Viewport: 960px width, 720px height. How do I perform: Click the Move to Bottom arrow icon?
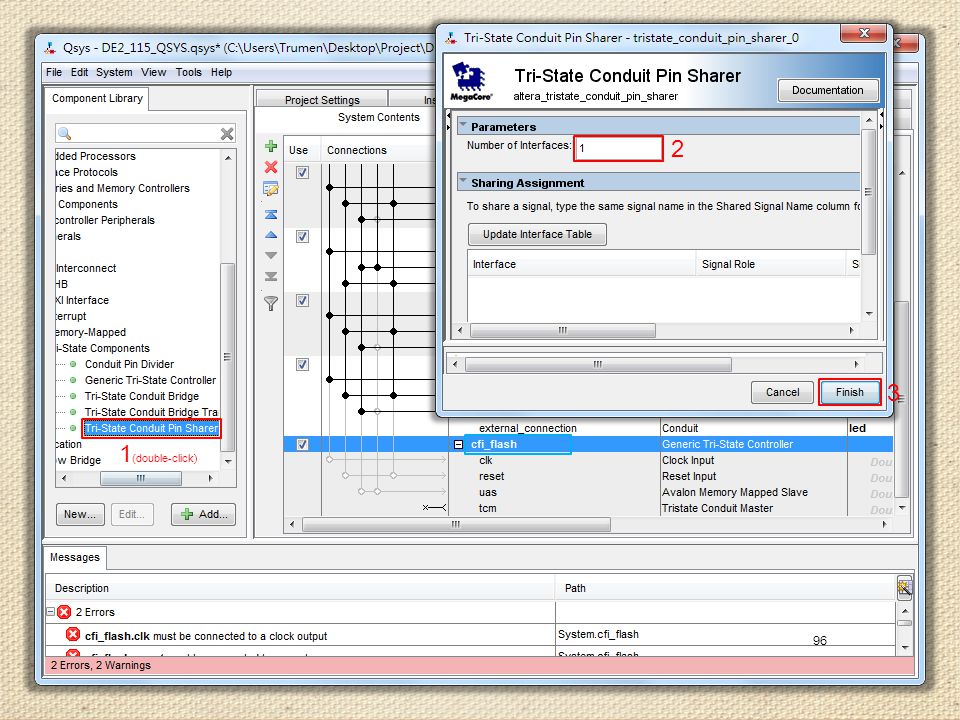tap(271, 277)
